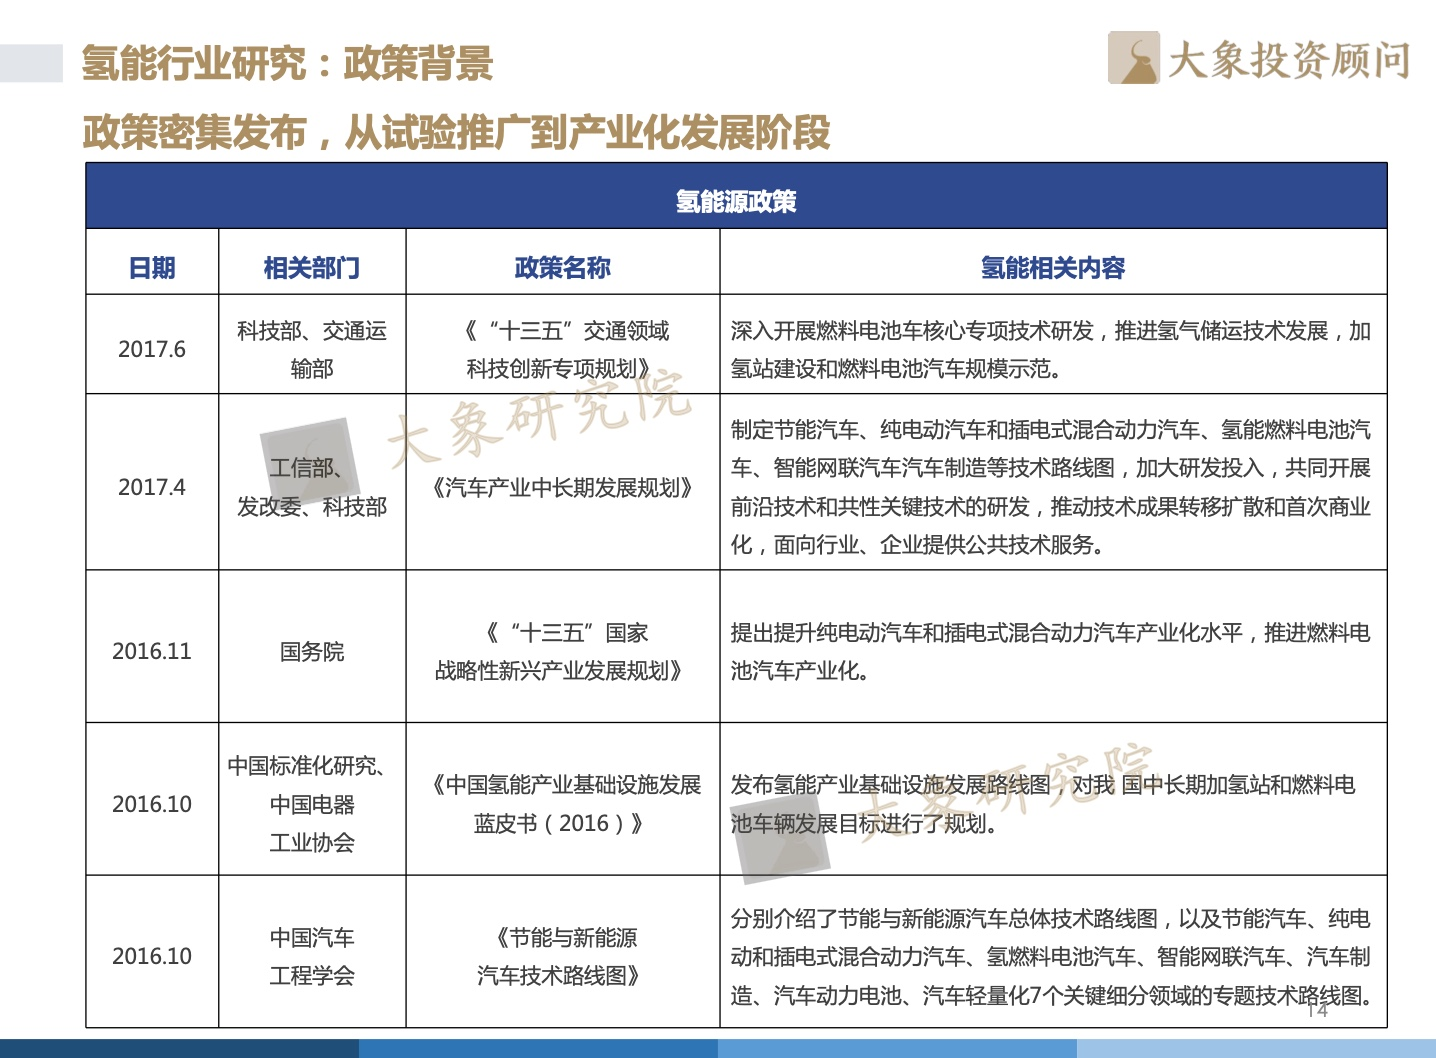This screenshot has height=1058, width=1436.
Task: Select the slide title 氢能行业研究：政策背景
Action: [x=287, y=63]
